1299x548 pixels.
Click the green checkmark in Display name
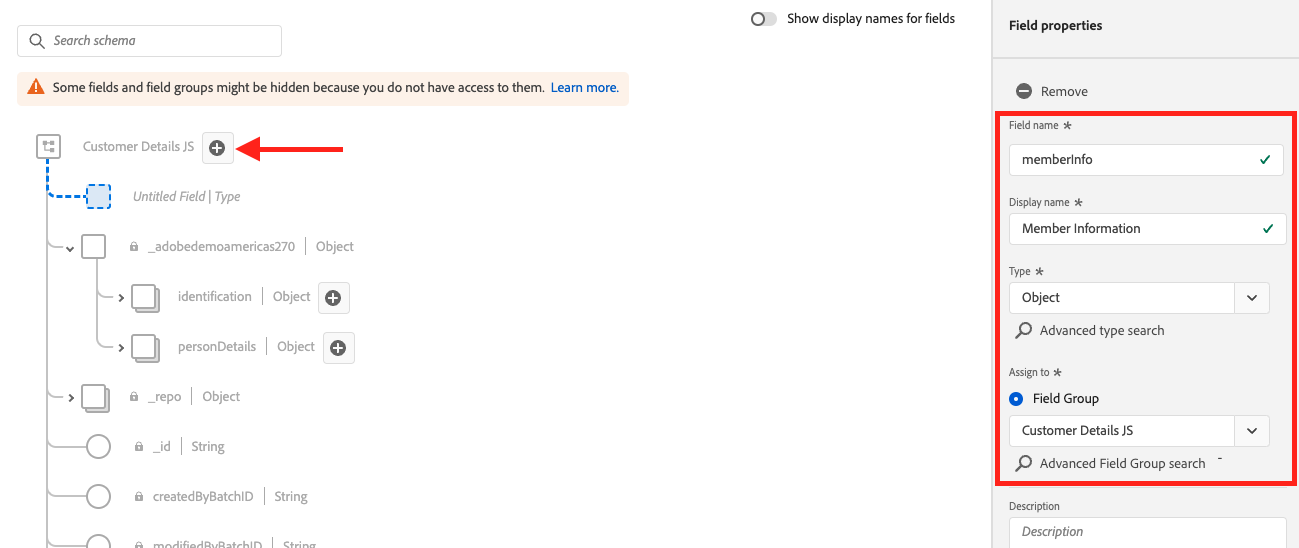coord(1266,228)
